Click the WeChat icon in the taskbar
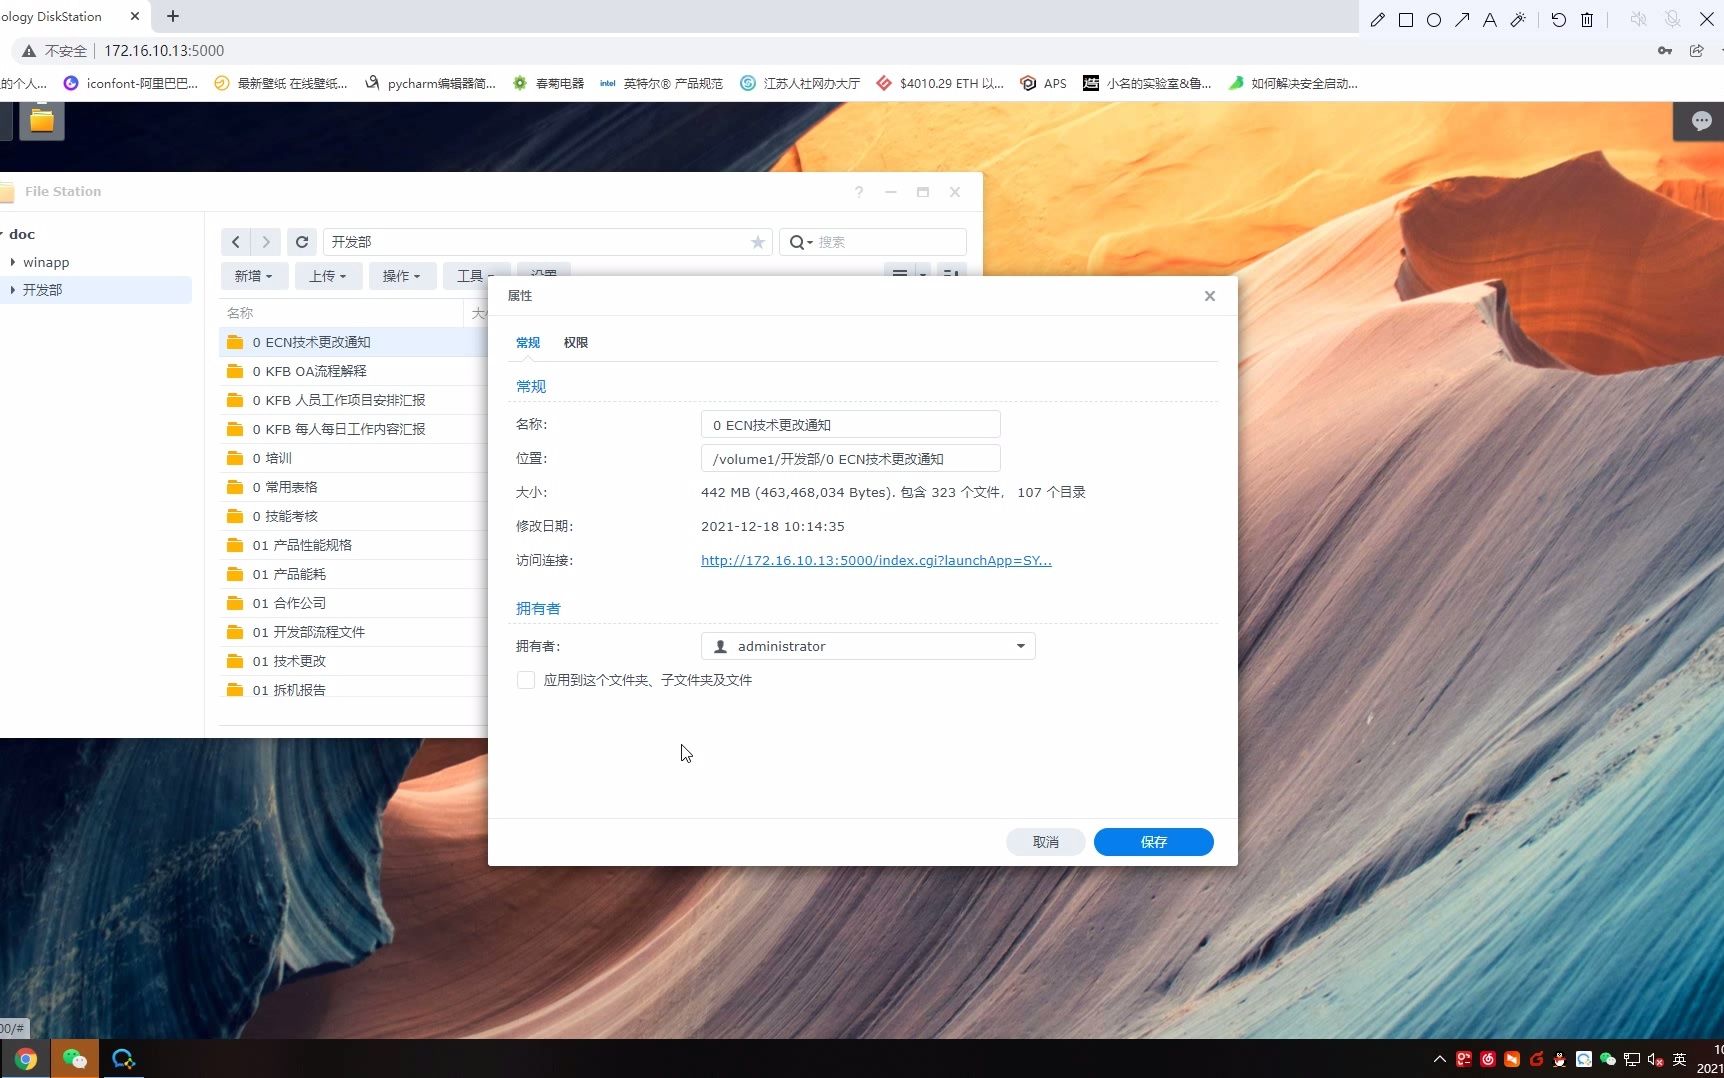The height and width of the screenshot is (1078, 1724). click(x=74, y=1059)
